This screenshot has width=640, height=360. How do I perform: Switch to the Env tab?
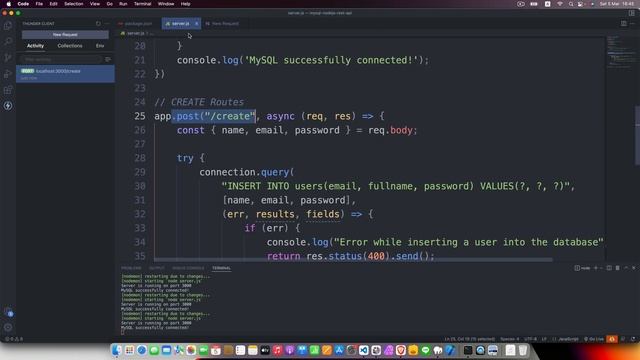[100, 46]
